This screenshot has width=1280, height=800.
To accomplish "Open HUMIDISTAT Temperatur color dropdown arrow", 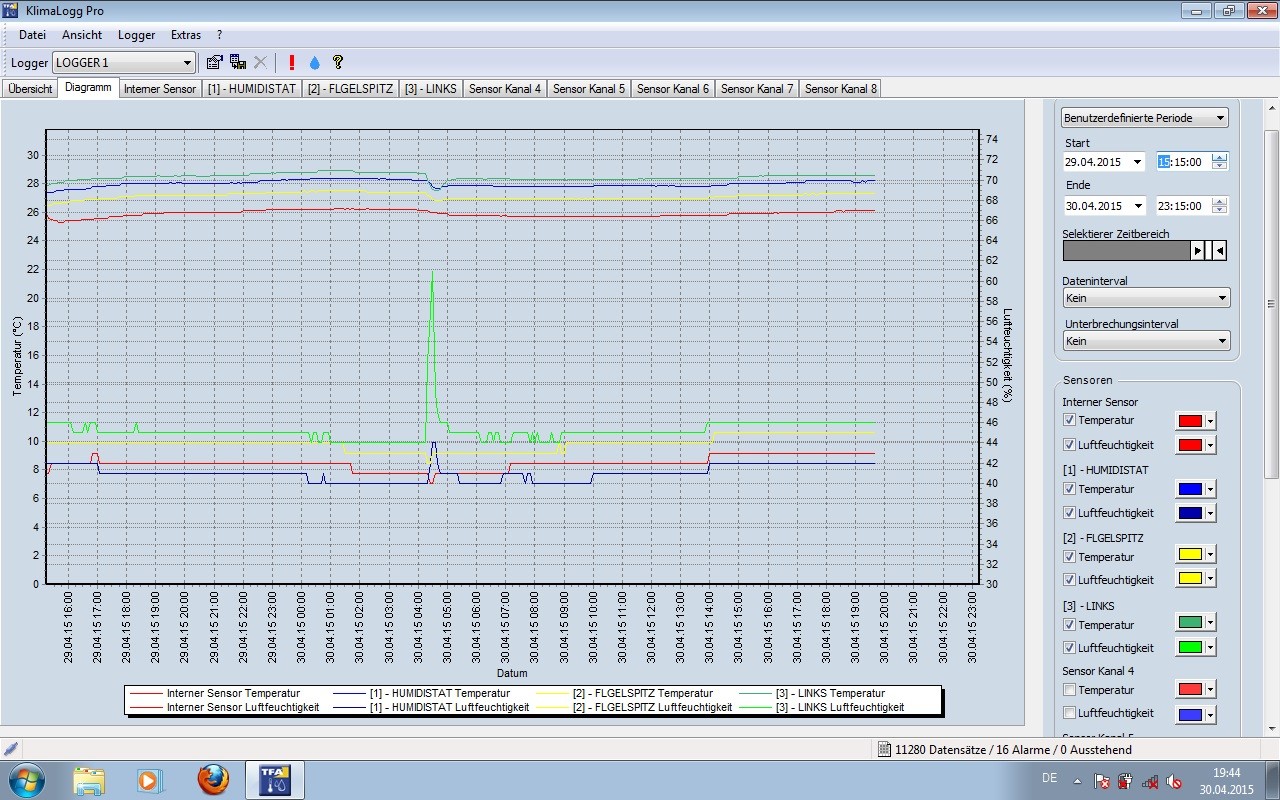I will [x=1211, y=489].
